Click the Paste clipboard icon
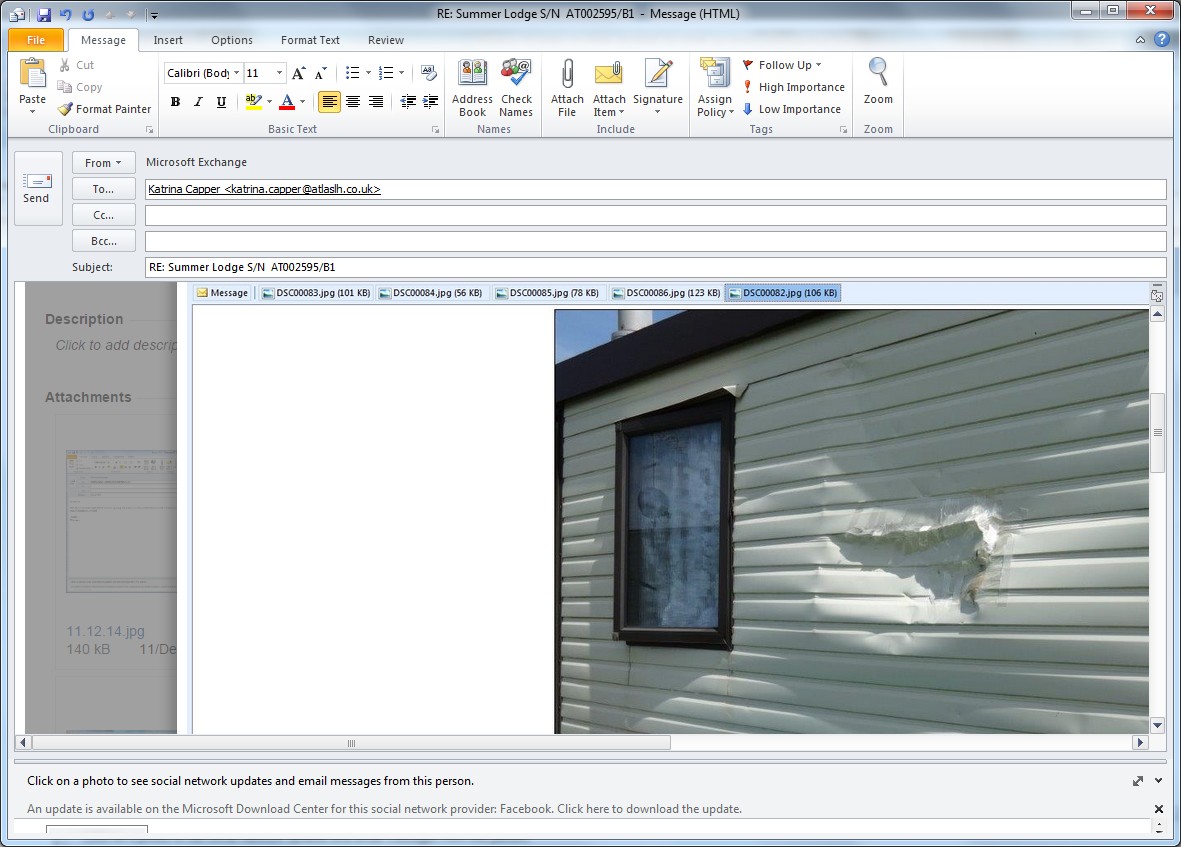 pos(32,75)
